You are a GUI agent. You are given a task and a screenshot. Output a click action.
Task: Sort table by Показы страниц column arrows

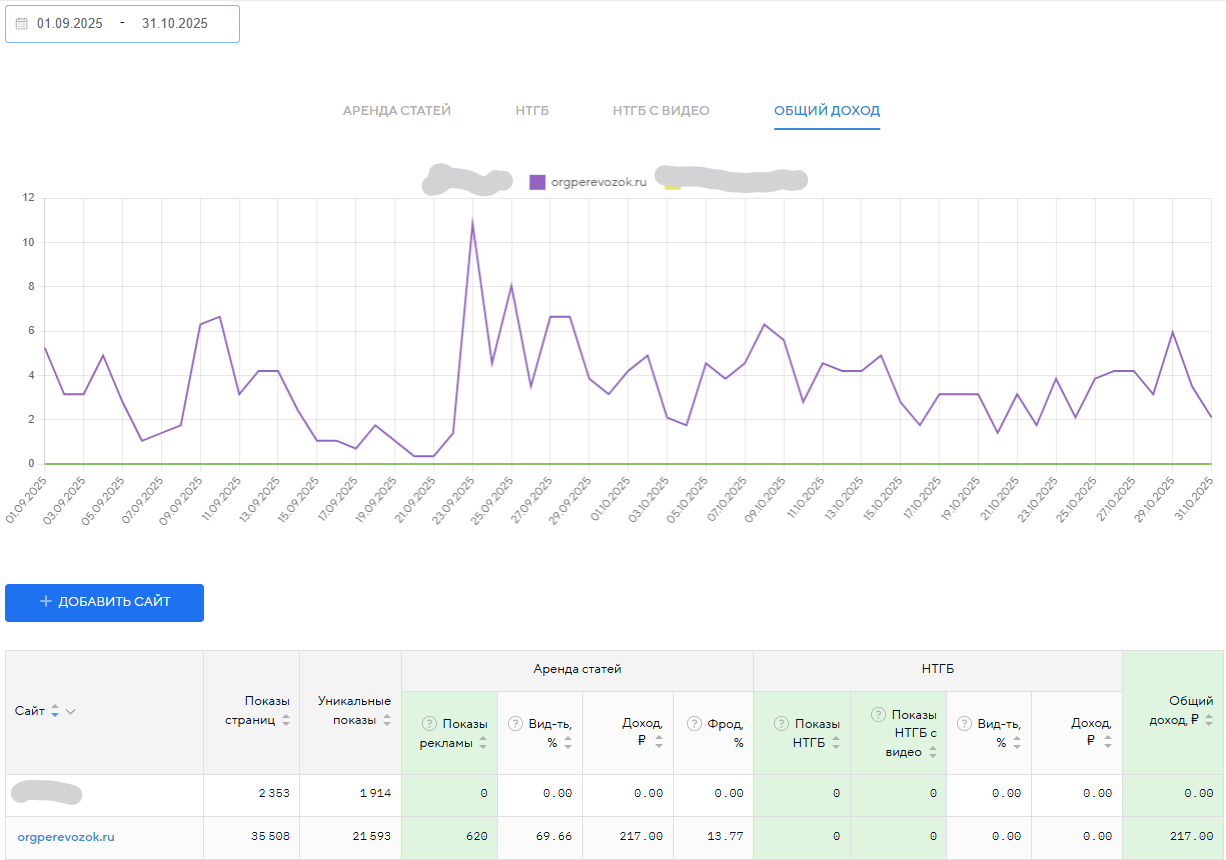point(286,720)
